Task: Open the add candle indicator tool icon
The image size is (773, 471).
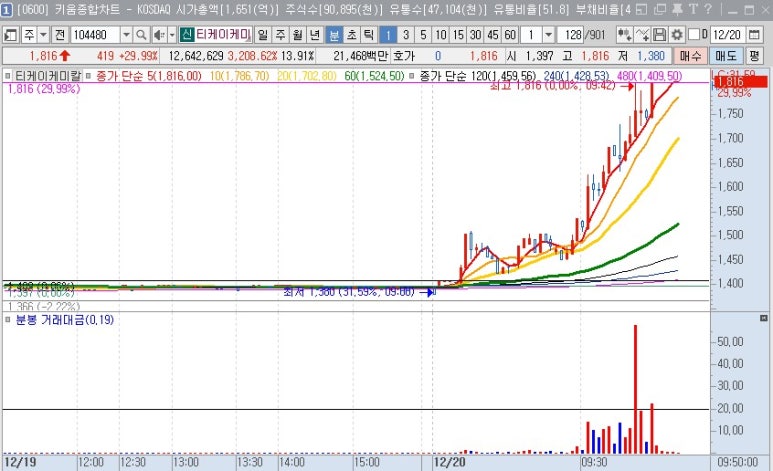Action: (x=624, y=35)
